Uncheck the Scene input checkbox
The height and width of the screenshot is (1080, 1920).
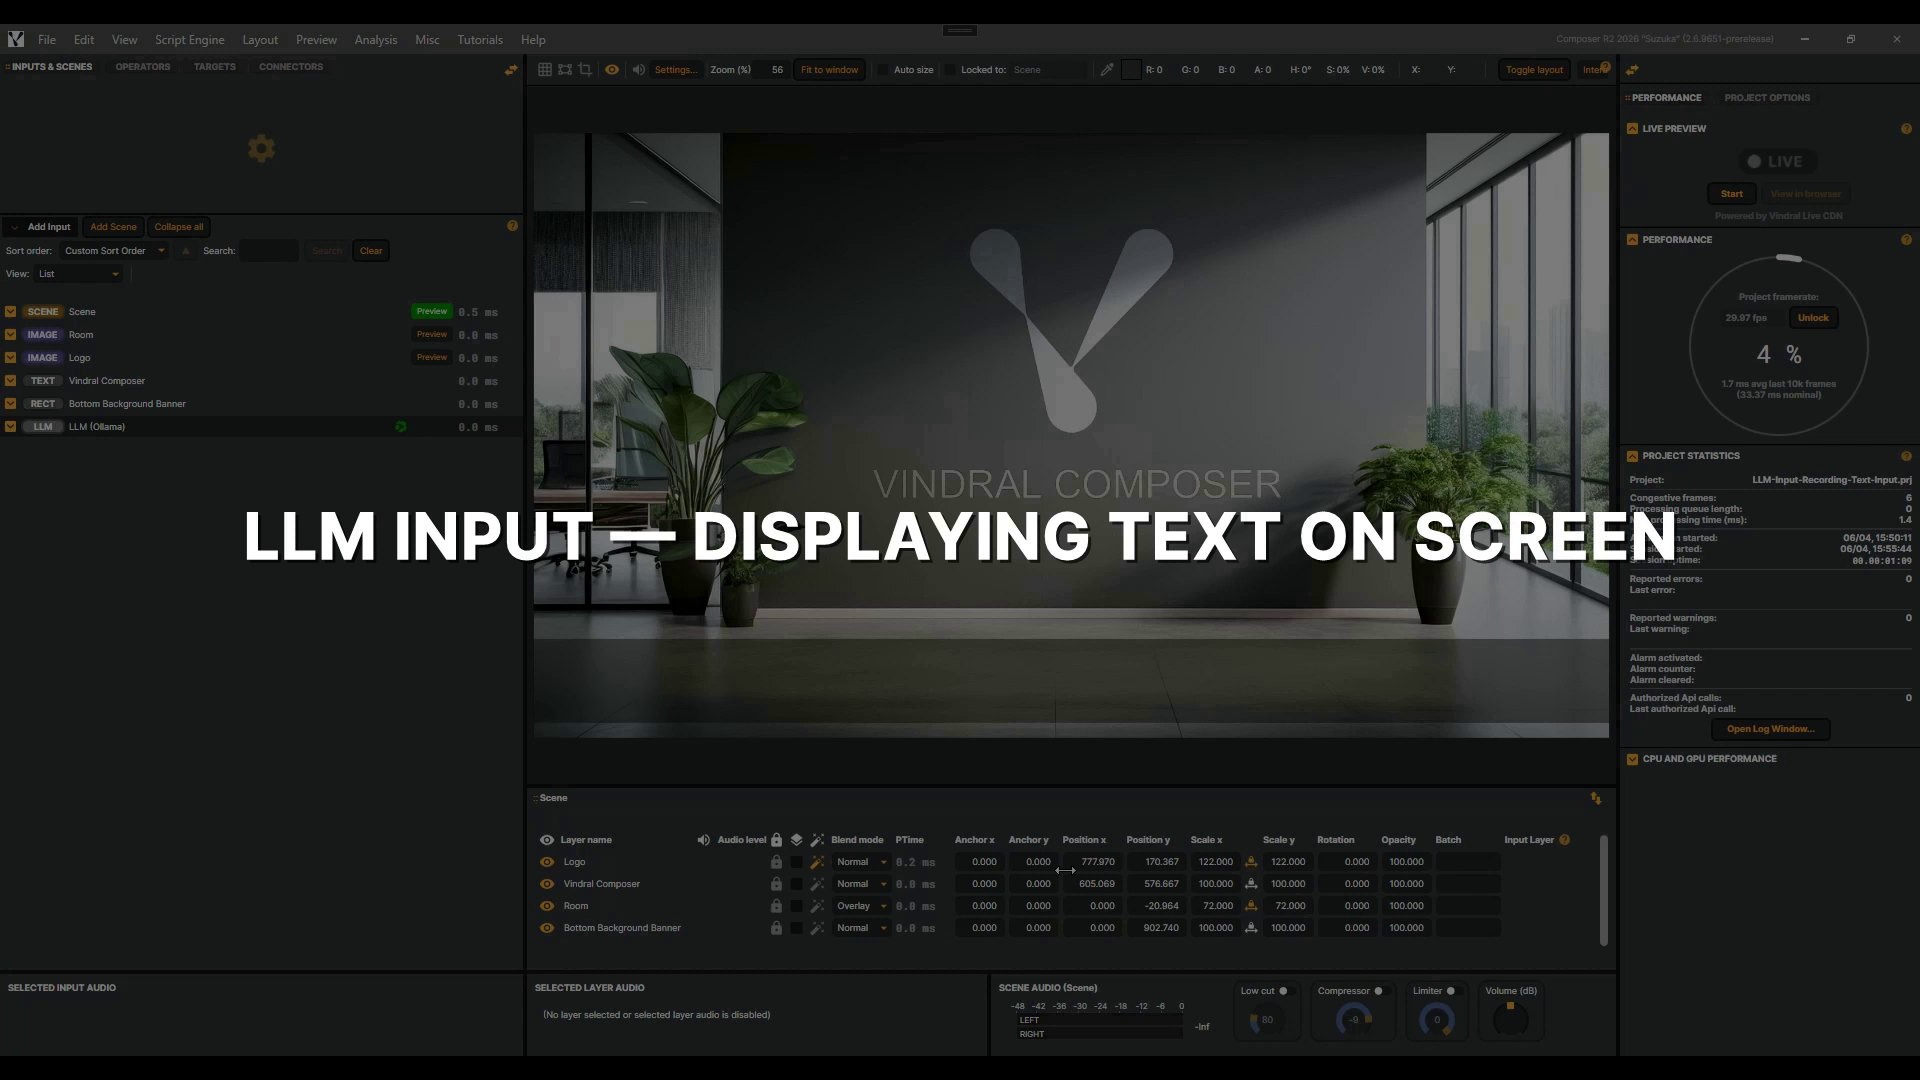coord(11,312)
